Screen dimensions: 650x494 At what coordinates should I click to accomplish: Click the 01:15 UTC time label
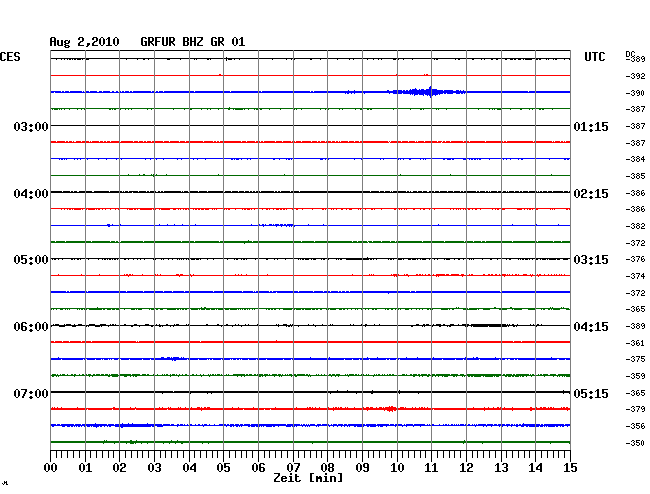pyautogui.click(x=591, y=127)
